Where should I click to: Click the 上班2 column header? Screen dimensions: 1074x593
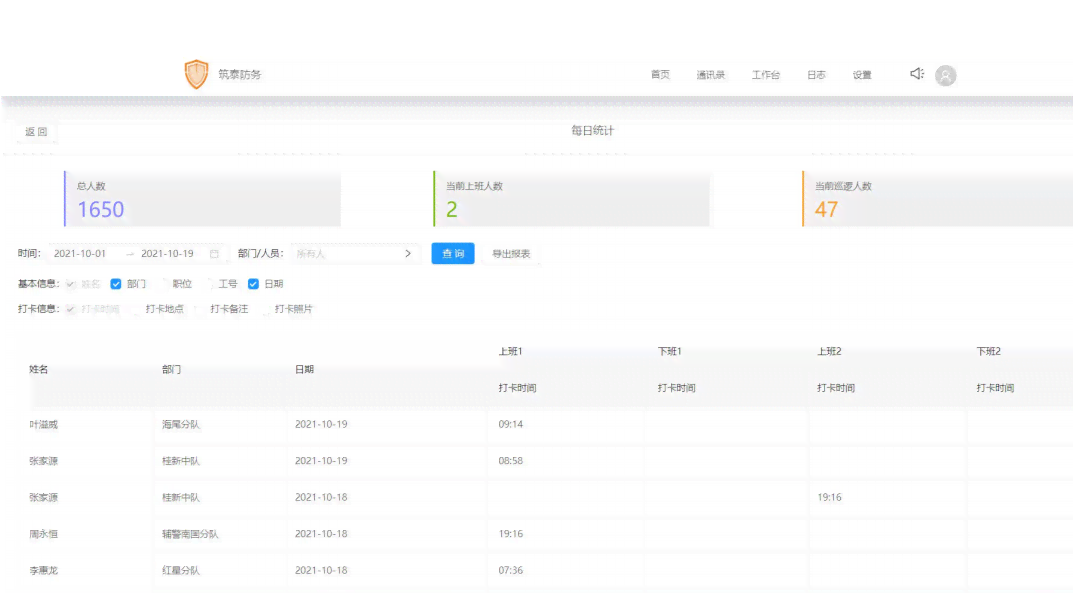[x=829, y=351]
